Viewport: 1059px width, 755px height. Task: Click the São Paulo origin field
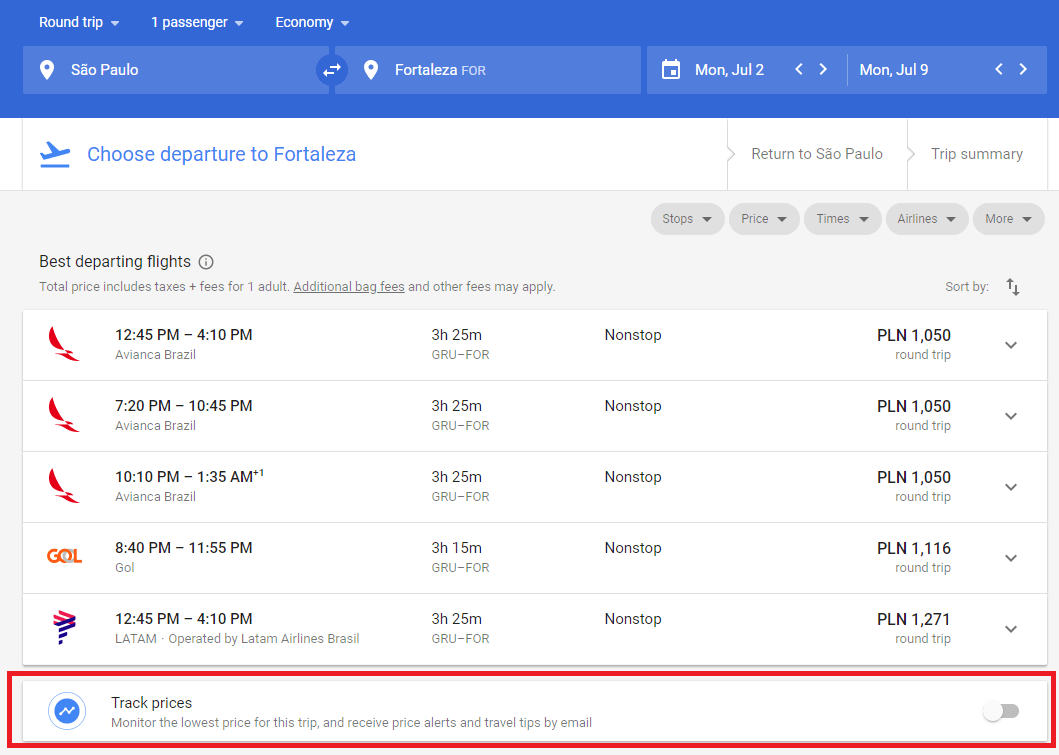[x=176, y=70]
